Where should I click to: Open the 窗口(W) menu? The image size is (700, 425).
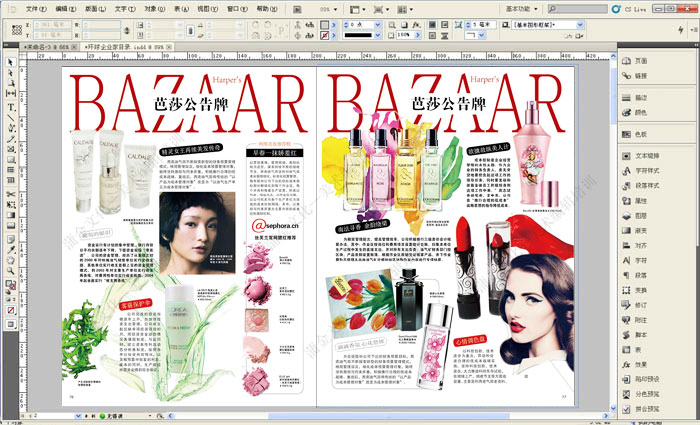tap(238, 9)
